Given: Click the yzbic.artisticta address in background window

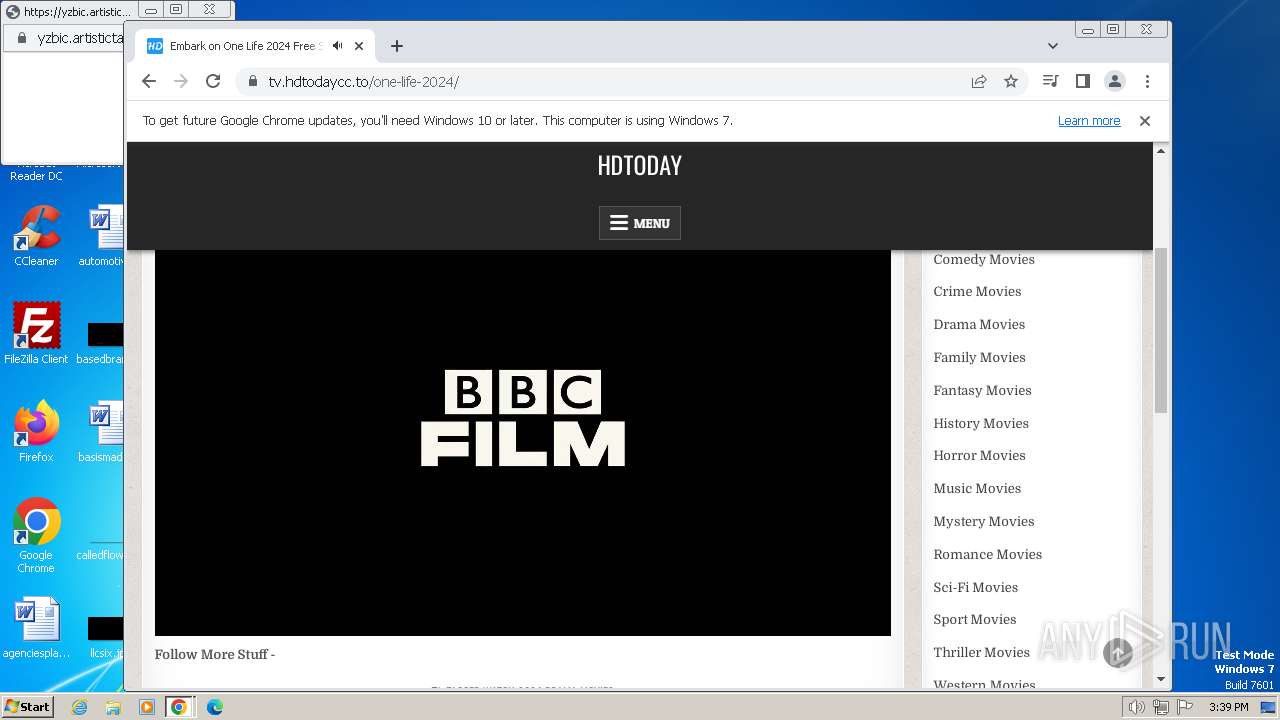Looking at the screenshot, I should coord(80,38).
